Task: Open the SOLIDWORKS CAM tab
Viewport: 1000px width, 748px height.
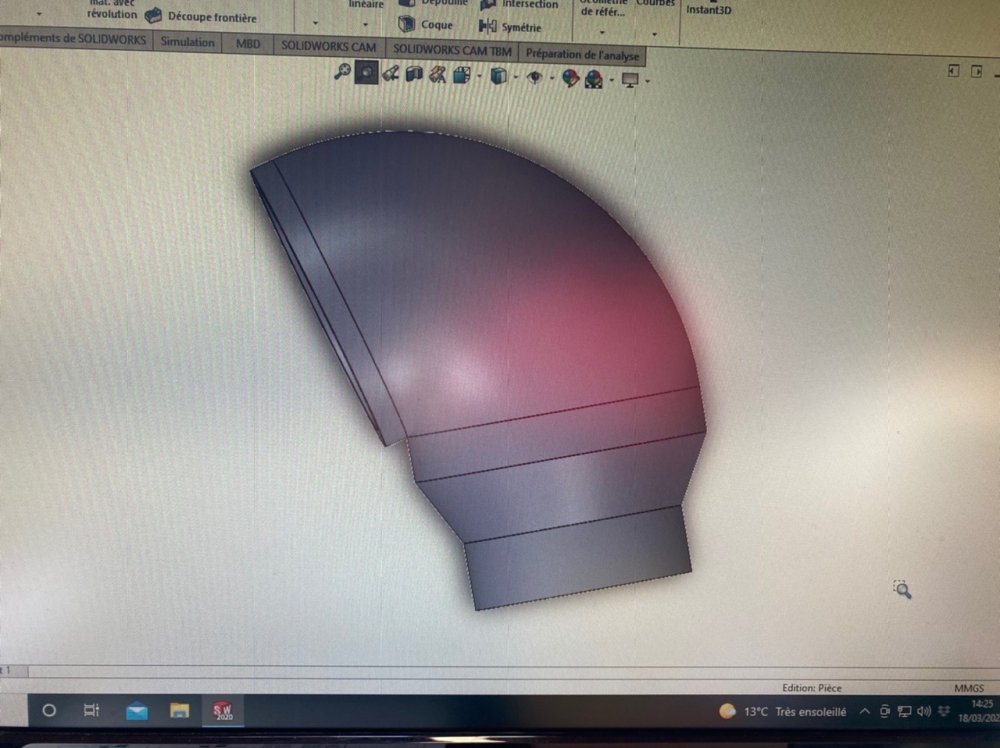Action: coord(328,46)
